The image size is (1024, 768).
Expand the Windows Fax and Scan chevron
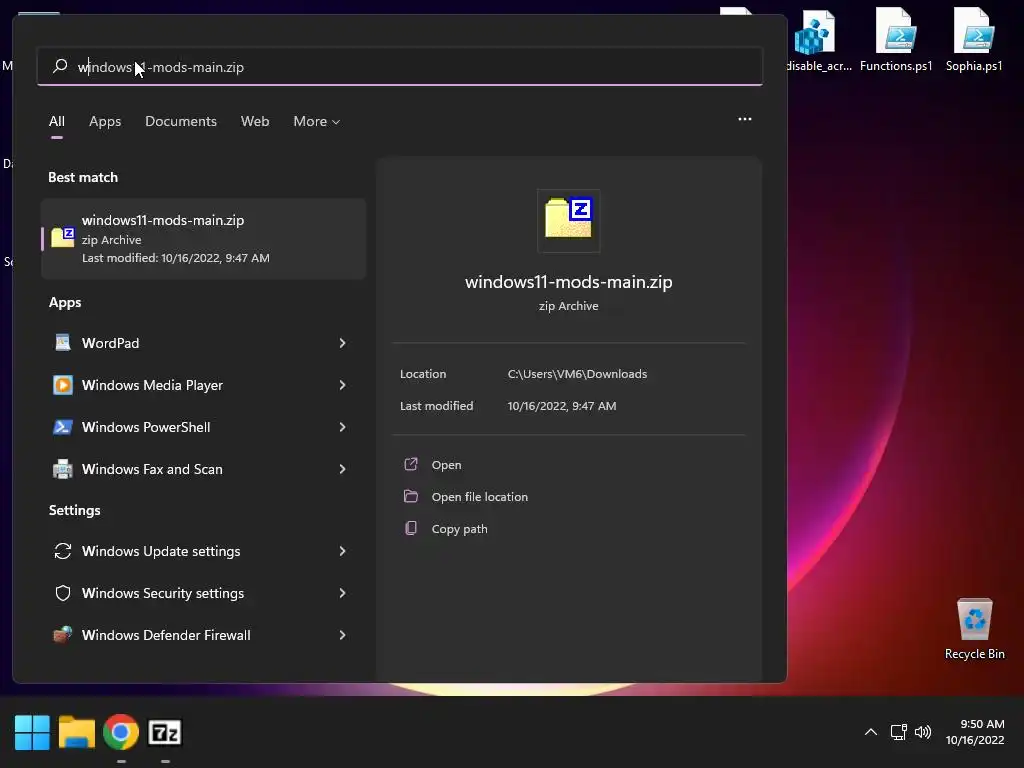click(342, 469)
